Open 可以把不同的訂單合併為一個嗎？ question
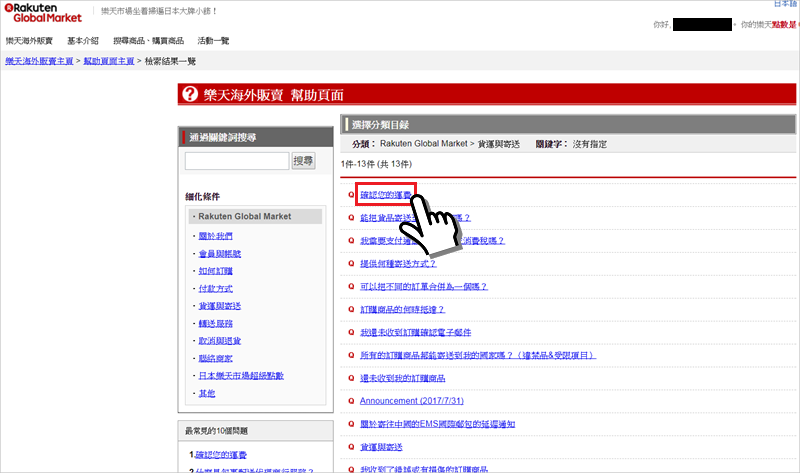Screen dimensions: 800x473 click(x=423, y=287)
